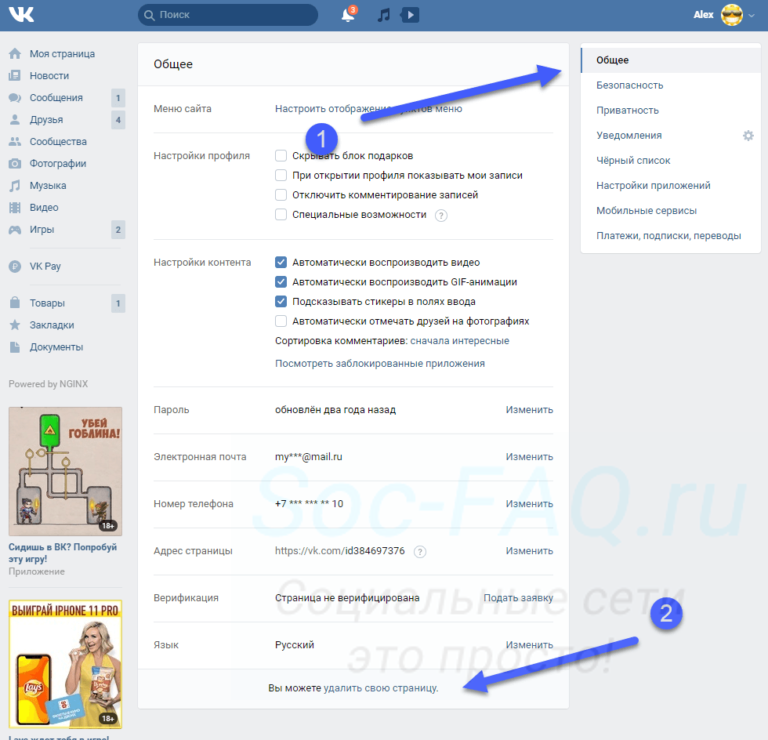Uncheck Автоматически воспроизводить видео

pos(281,263)
